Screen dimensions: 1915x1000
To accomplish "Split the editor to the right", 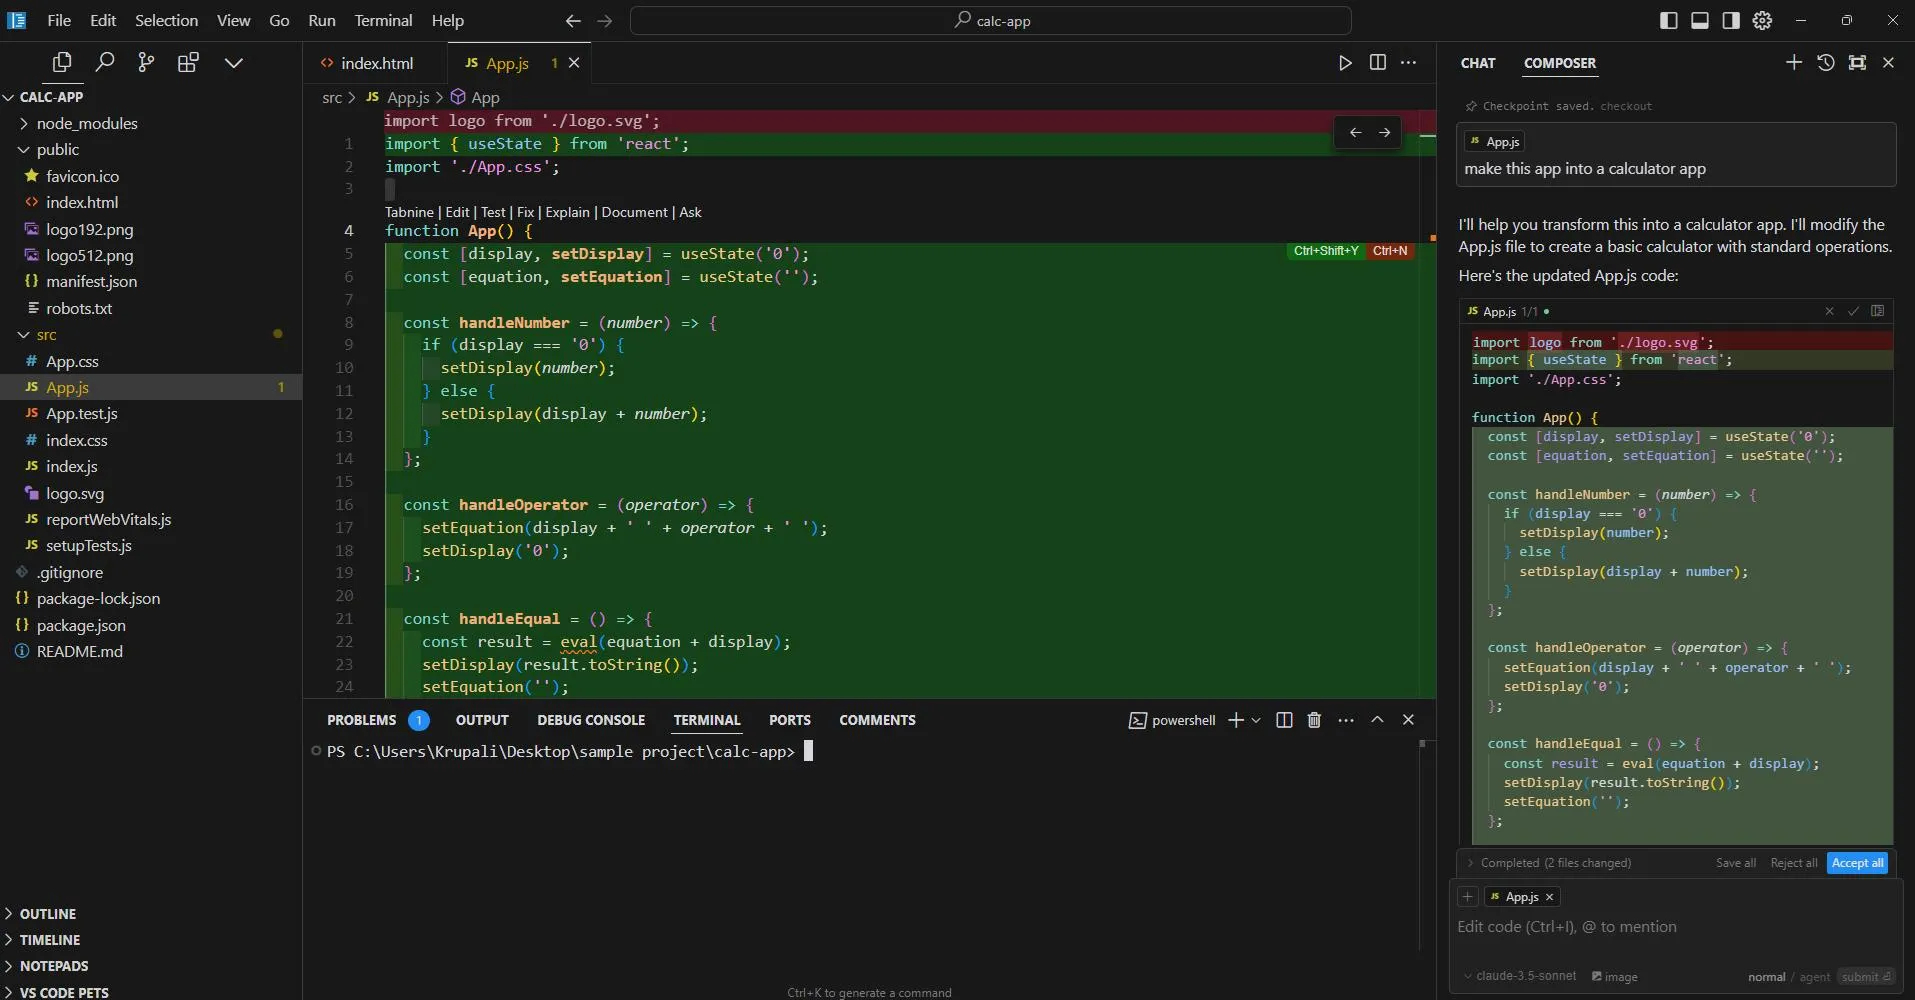I will [1377, 63].
